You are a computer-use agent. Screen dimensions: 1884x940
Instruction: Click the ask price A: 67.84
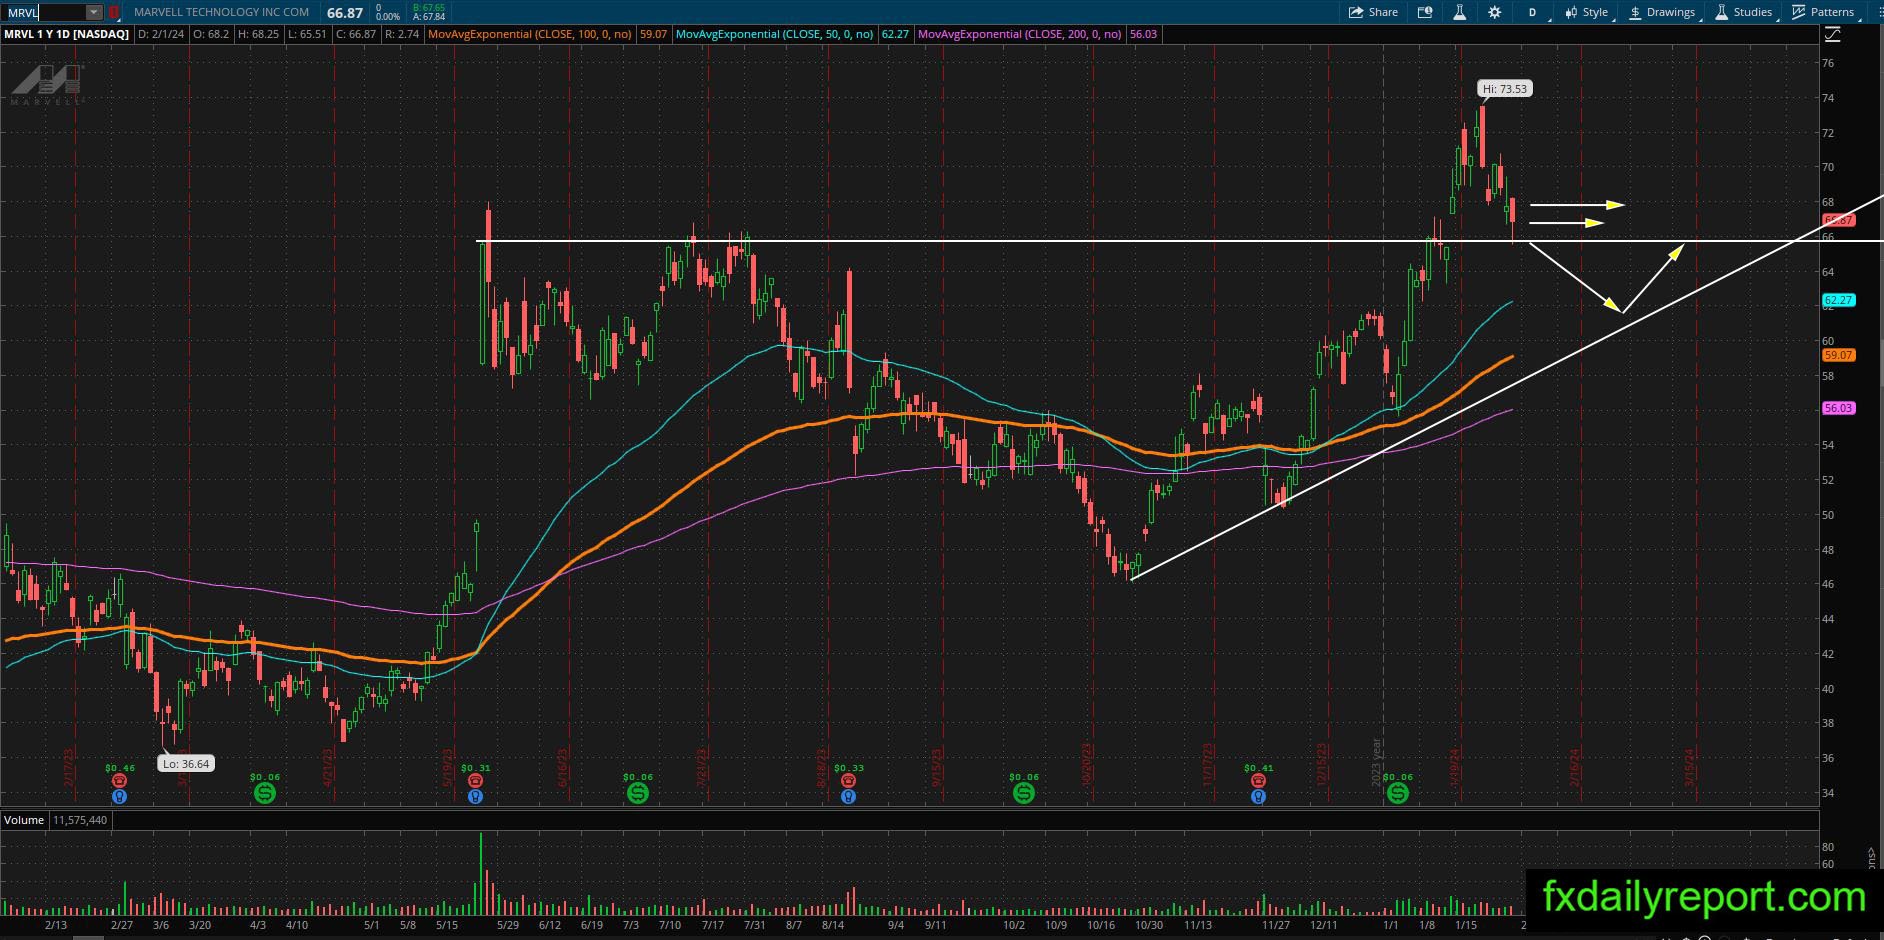(429, 17)
